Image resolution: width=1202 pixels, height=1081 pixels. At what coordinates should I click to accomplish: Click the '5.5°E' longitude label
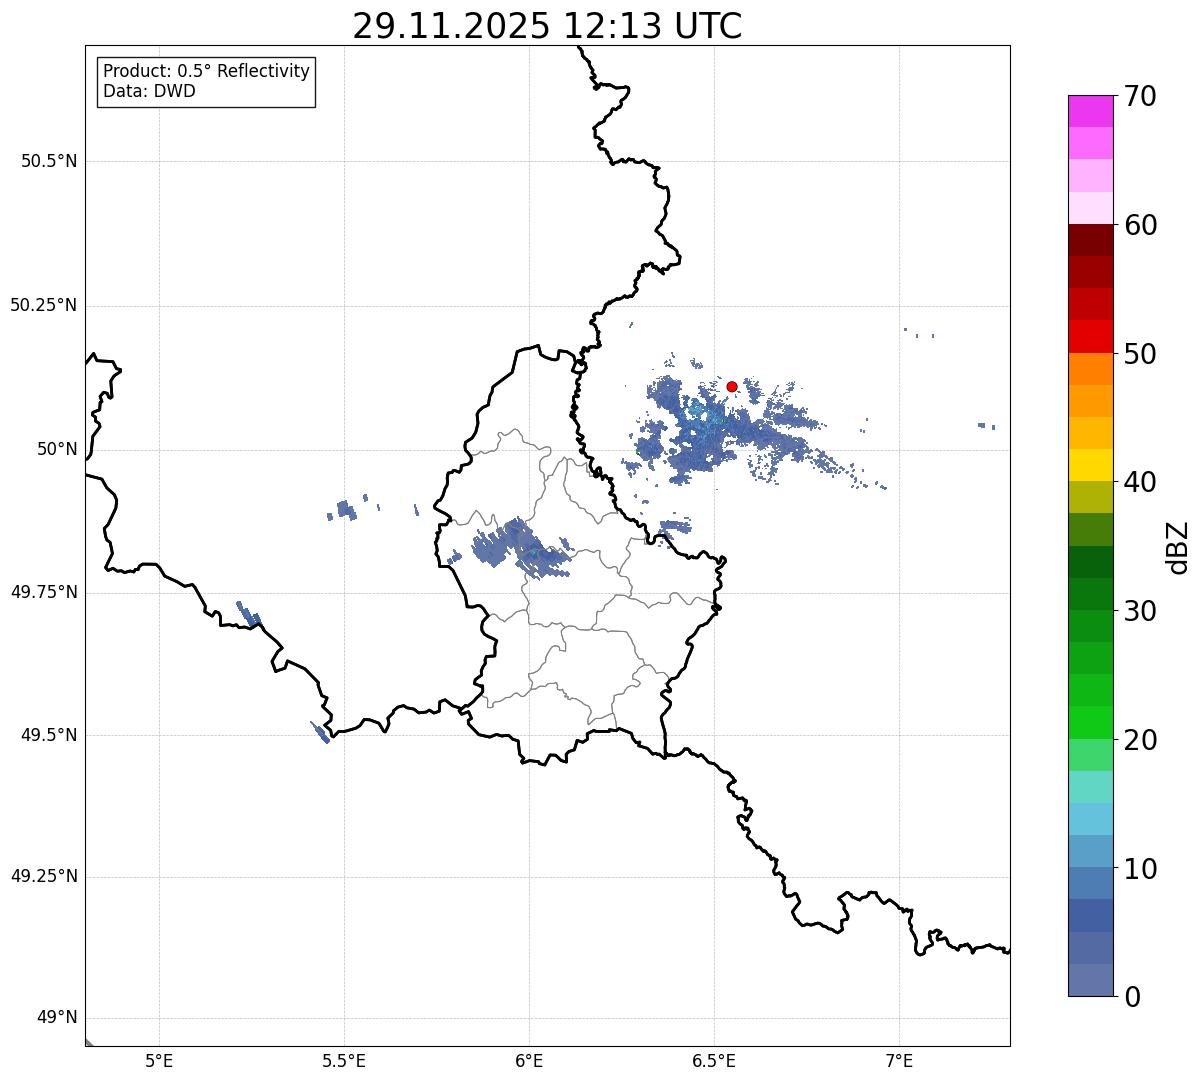pos(344,1061)
